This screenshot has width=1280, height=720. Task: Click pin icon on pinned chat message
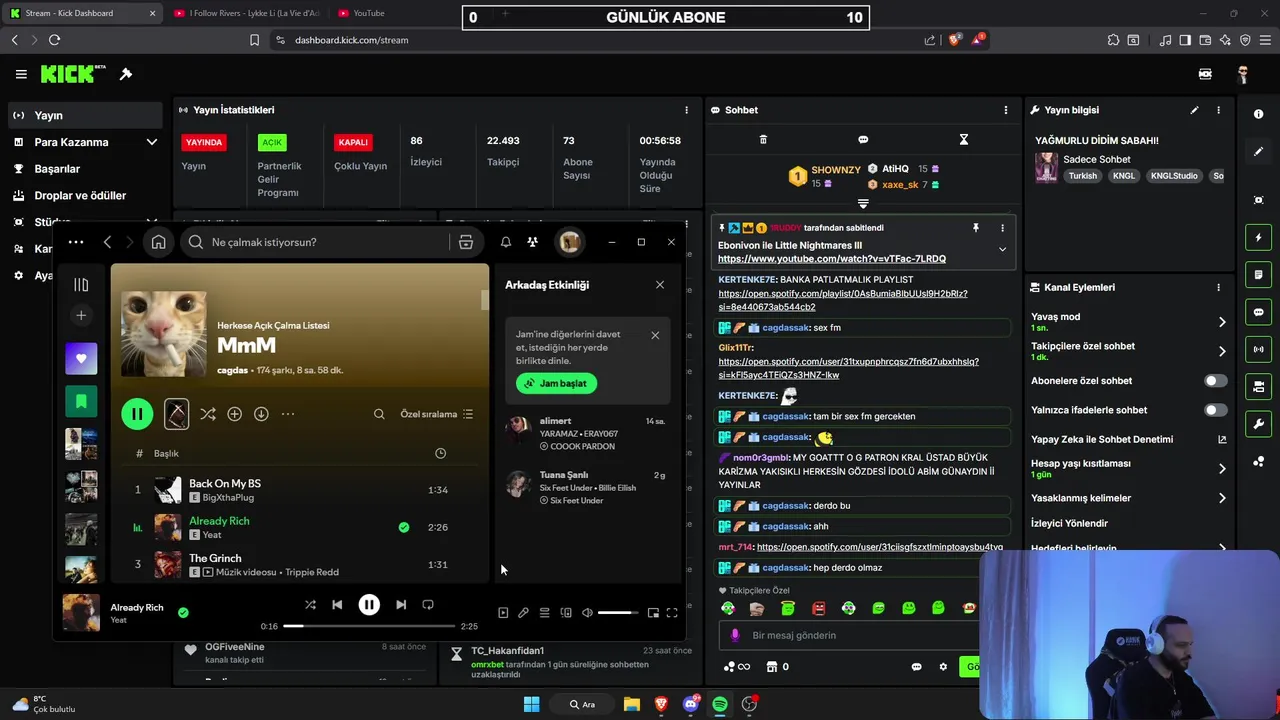tap(976, 228)
